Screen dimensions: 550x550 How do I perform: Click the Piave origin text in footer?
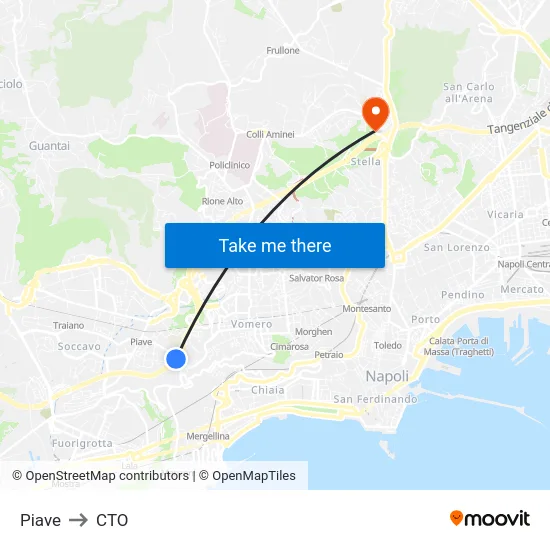[40, 520]
